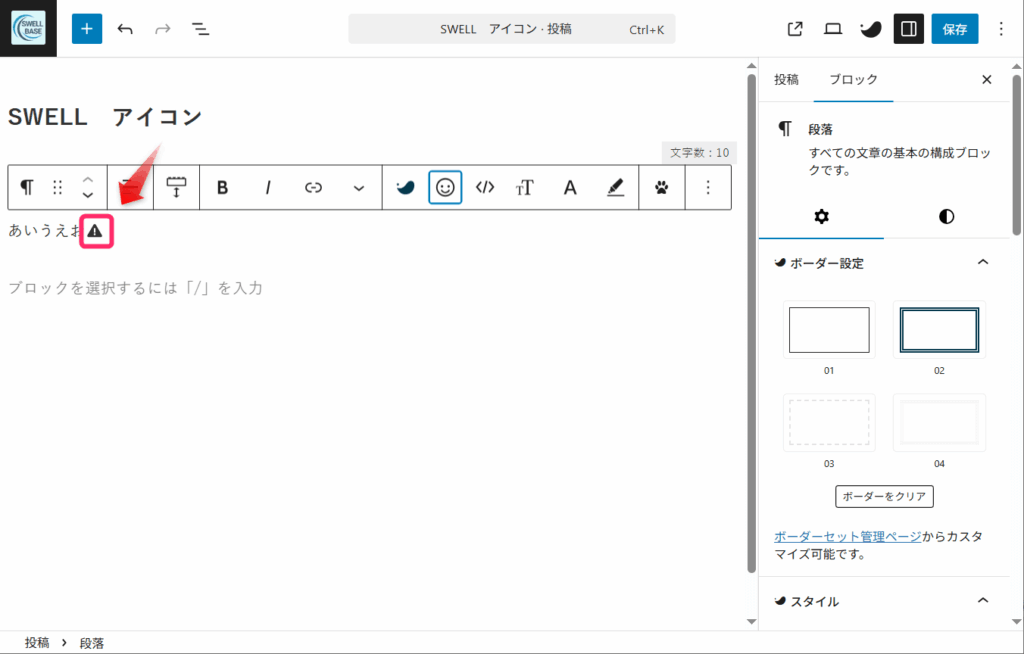Click the sidebar vertical scrollbar
The image size is (1024, 654).
(x=1017, y=154)
